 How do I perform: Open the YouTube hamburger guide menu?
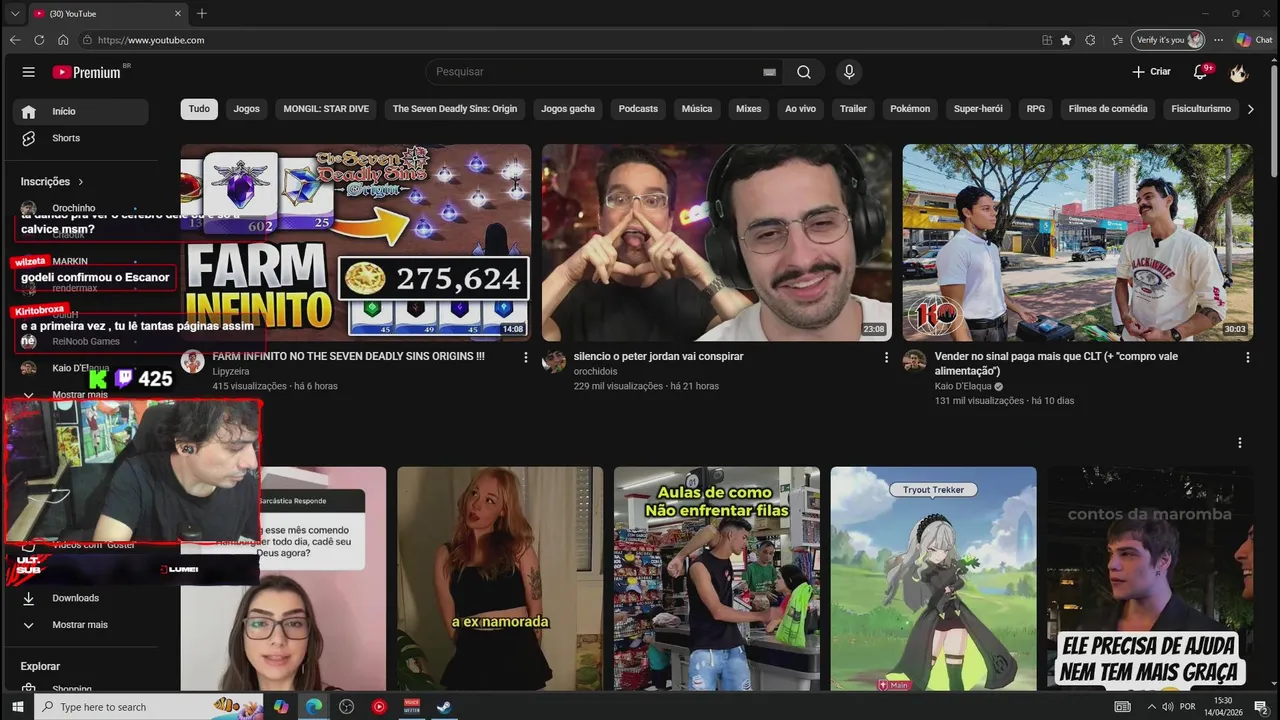pos(28,72)
